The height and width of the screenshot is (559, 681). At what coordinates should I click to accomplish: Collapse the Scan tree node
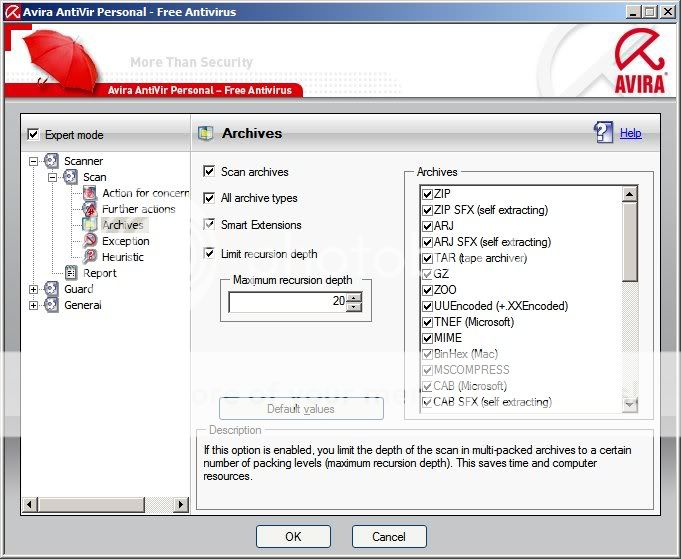(x=53, y=177)
